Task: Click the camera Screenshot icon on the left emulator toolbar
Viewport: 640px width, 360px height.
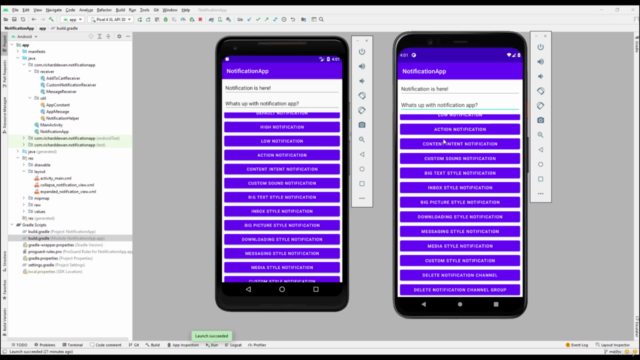Action: (x=362, y=125)
